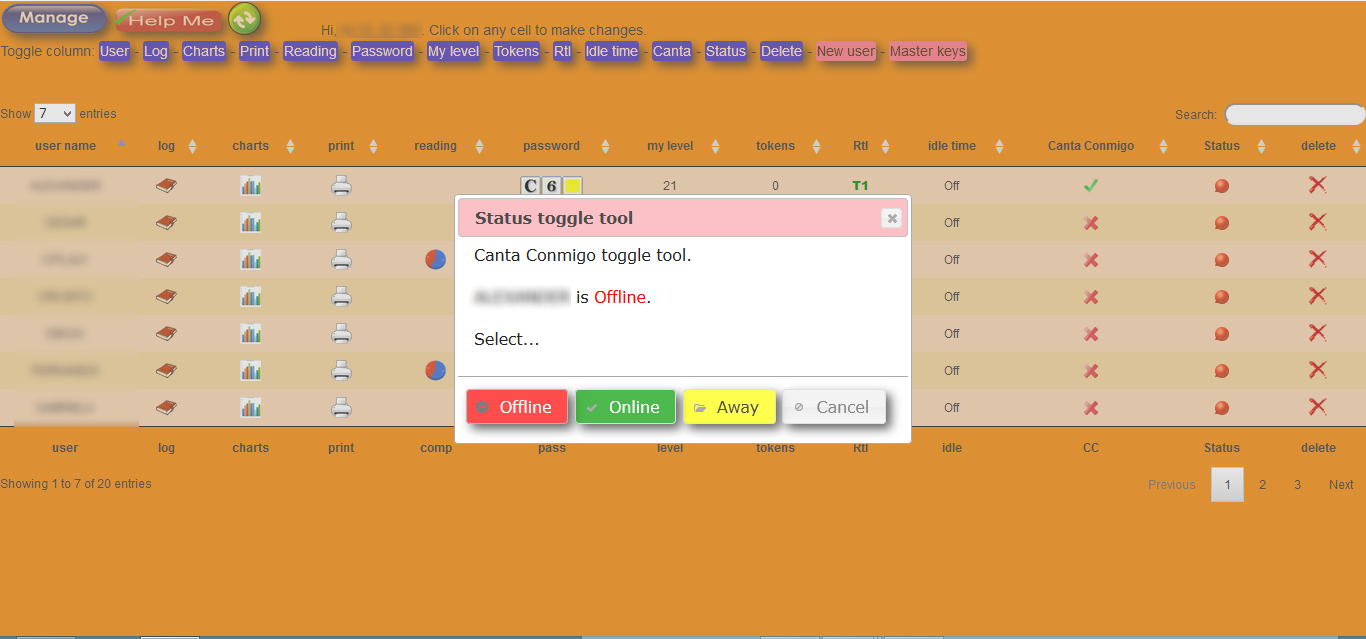The image size is (1366, 639).
Task: Sort by the log column arrows
Action: (x=192, y=146)
